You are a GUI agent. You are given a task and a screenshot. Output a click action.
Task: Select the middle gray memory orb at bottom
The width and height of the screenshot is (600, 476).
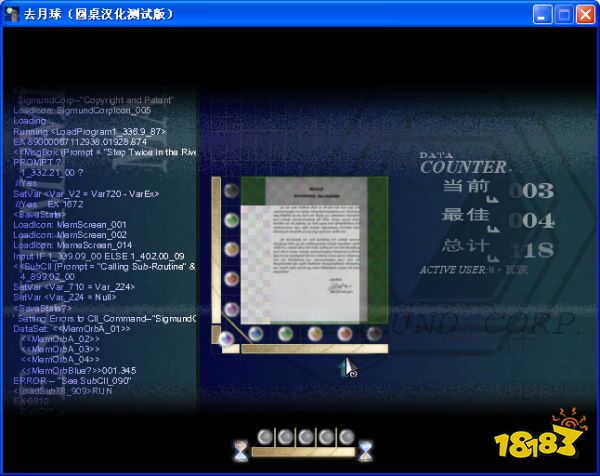305,437
